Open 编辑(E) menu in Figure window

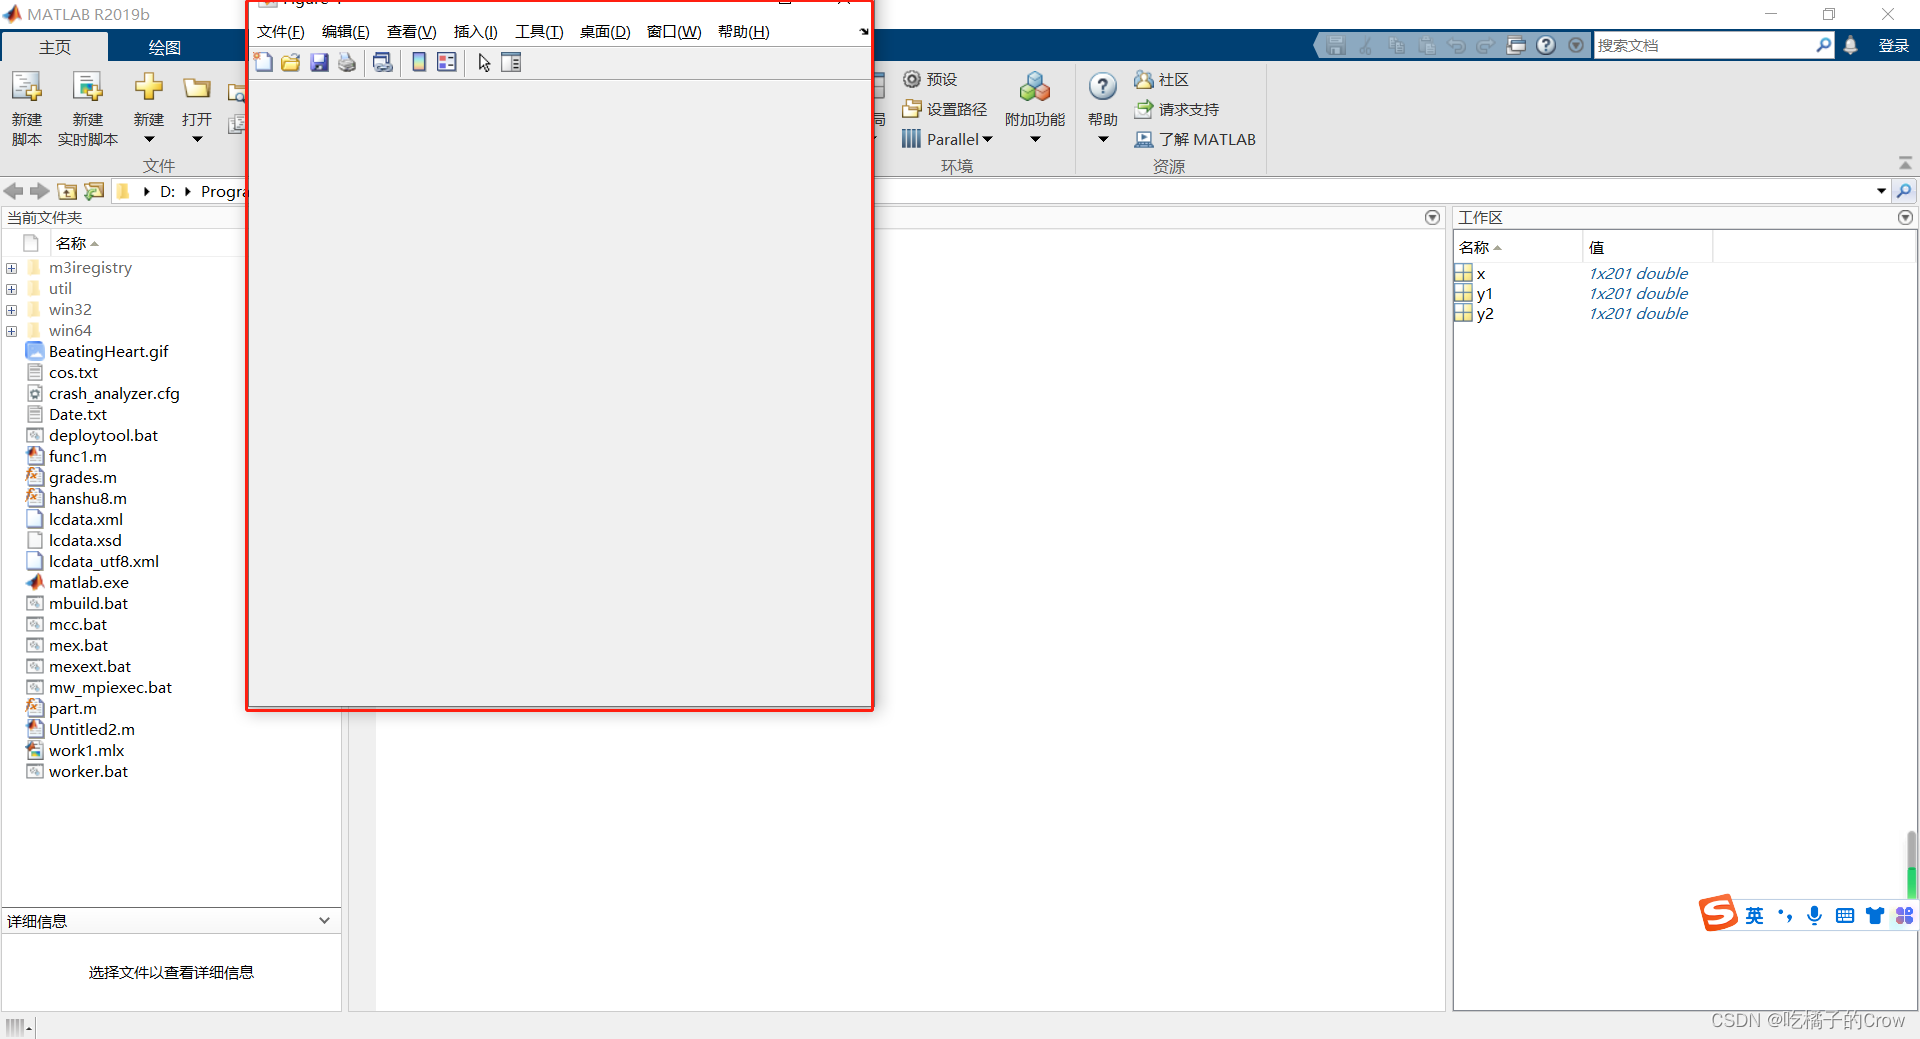click(x=346, y=32)
